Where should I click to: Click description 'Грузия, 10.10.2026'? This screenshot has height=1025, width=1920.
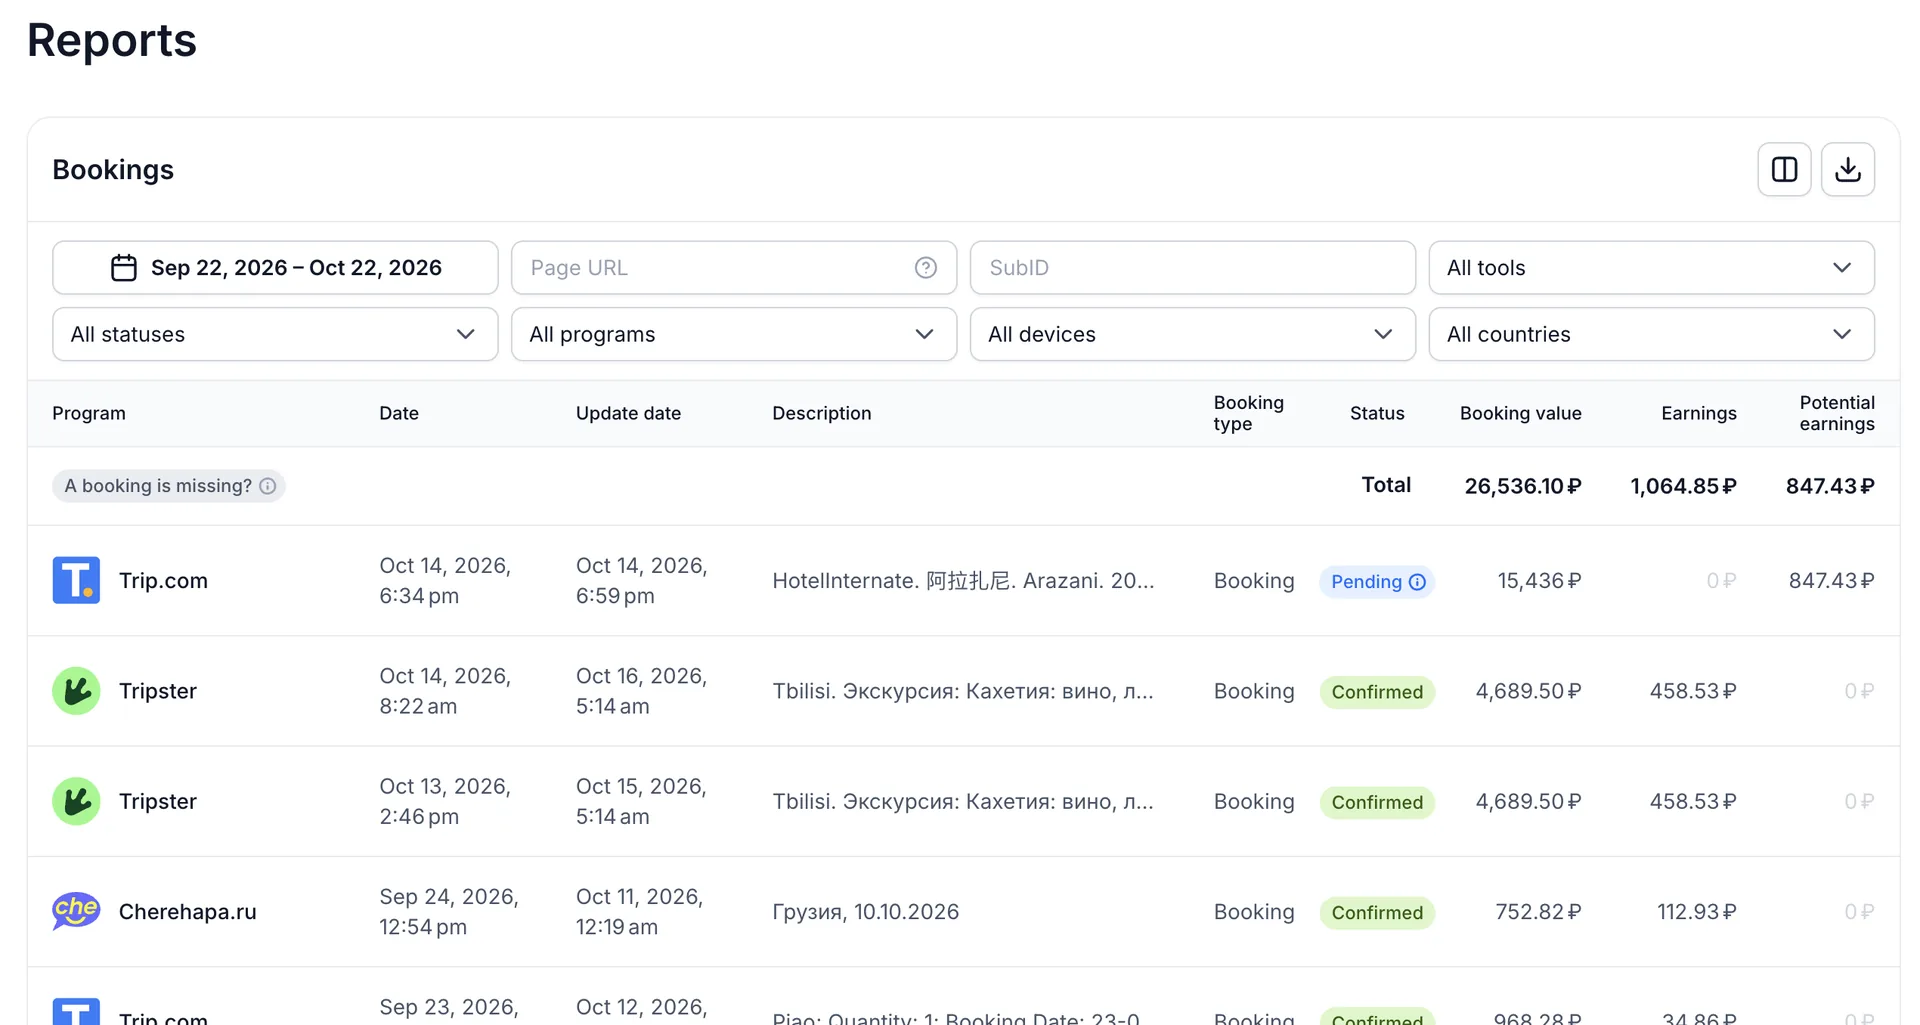(865, 912)
